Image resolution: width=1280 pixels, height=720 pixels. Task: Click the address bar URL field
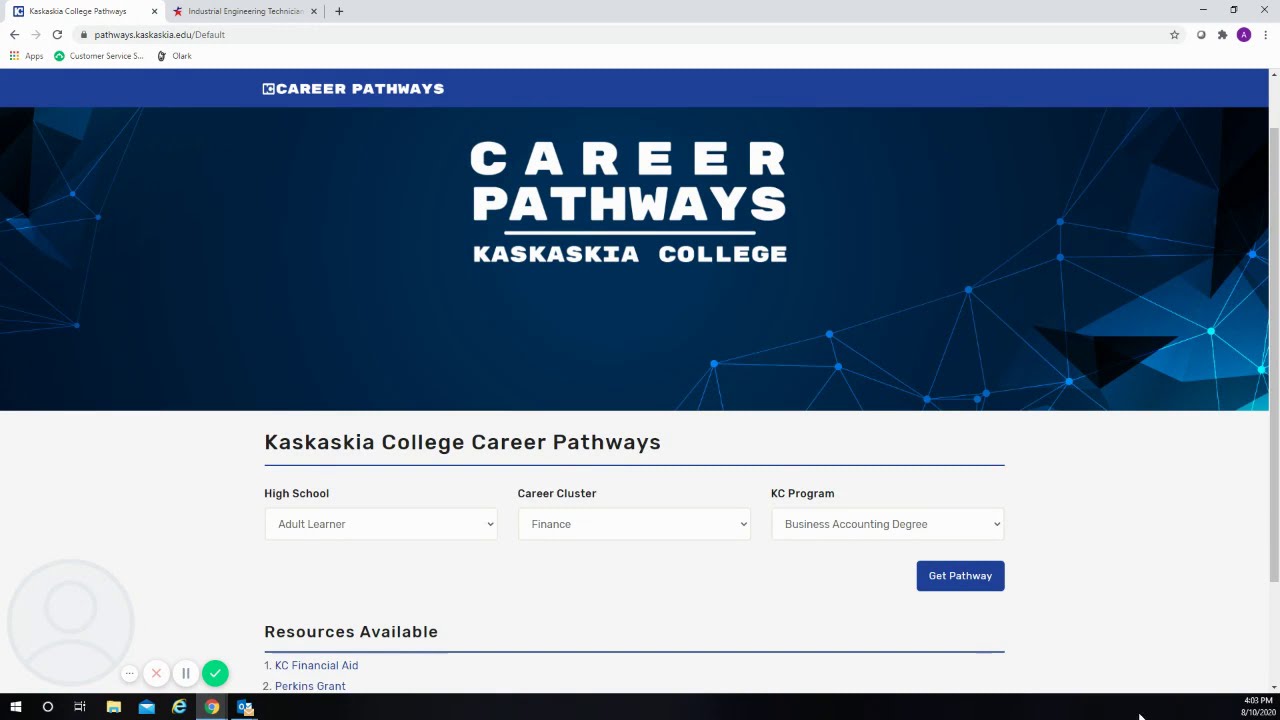click(x=620, y=34)
